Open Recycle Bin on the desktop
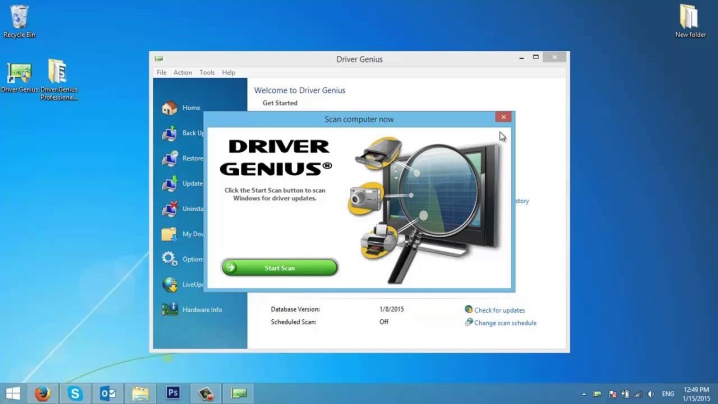The height and width of the screenshot is (404, 718). (x=19, y=21)
